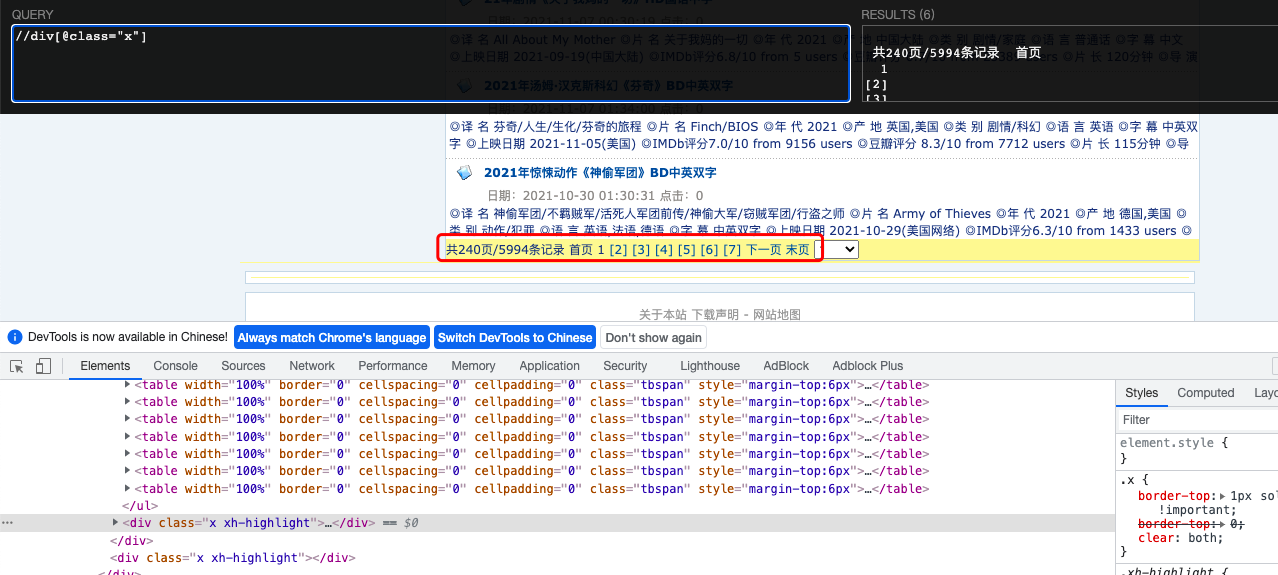Viewport: 1278px width, 575px height.
Task: Expand the selected div class="x xh-highlight" node
Action: [115, 523]
